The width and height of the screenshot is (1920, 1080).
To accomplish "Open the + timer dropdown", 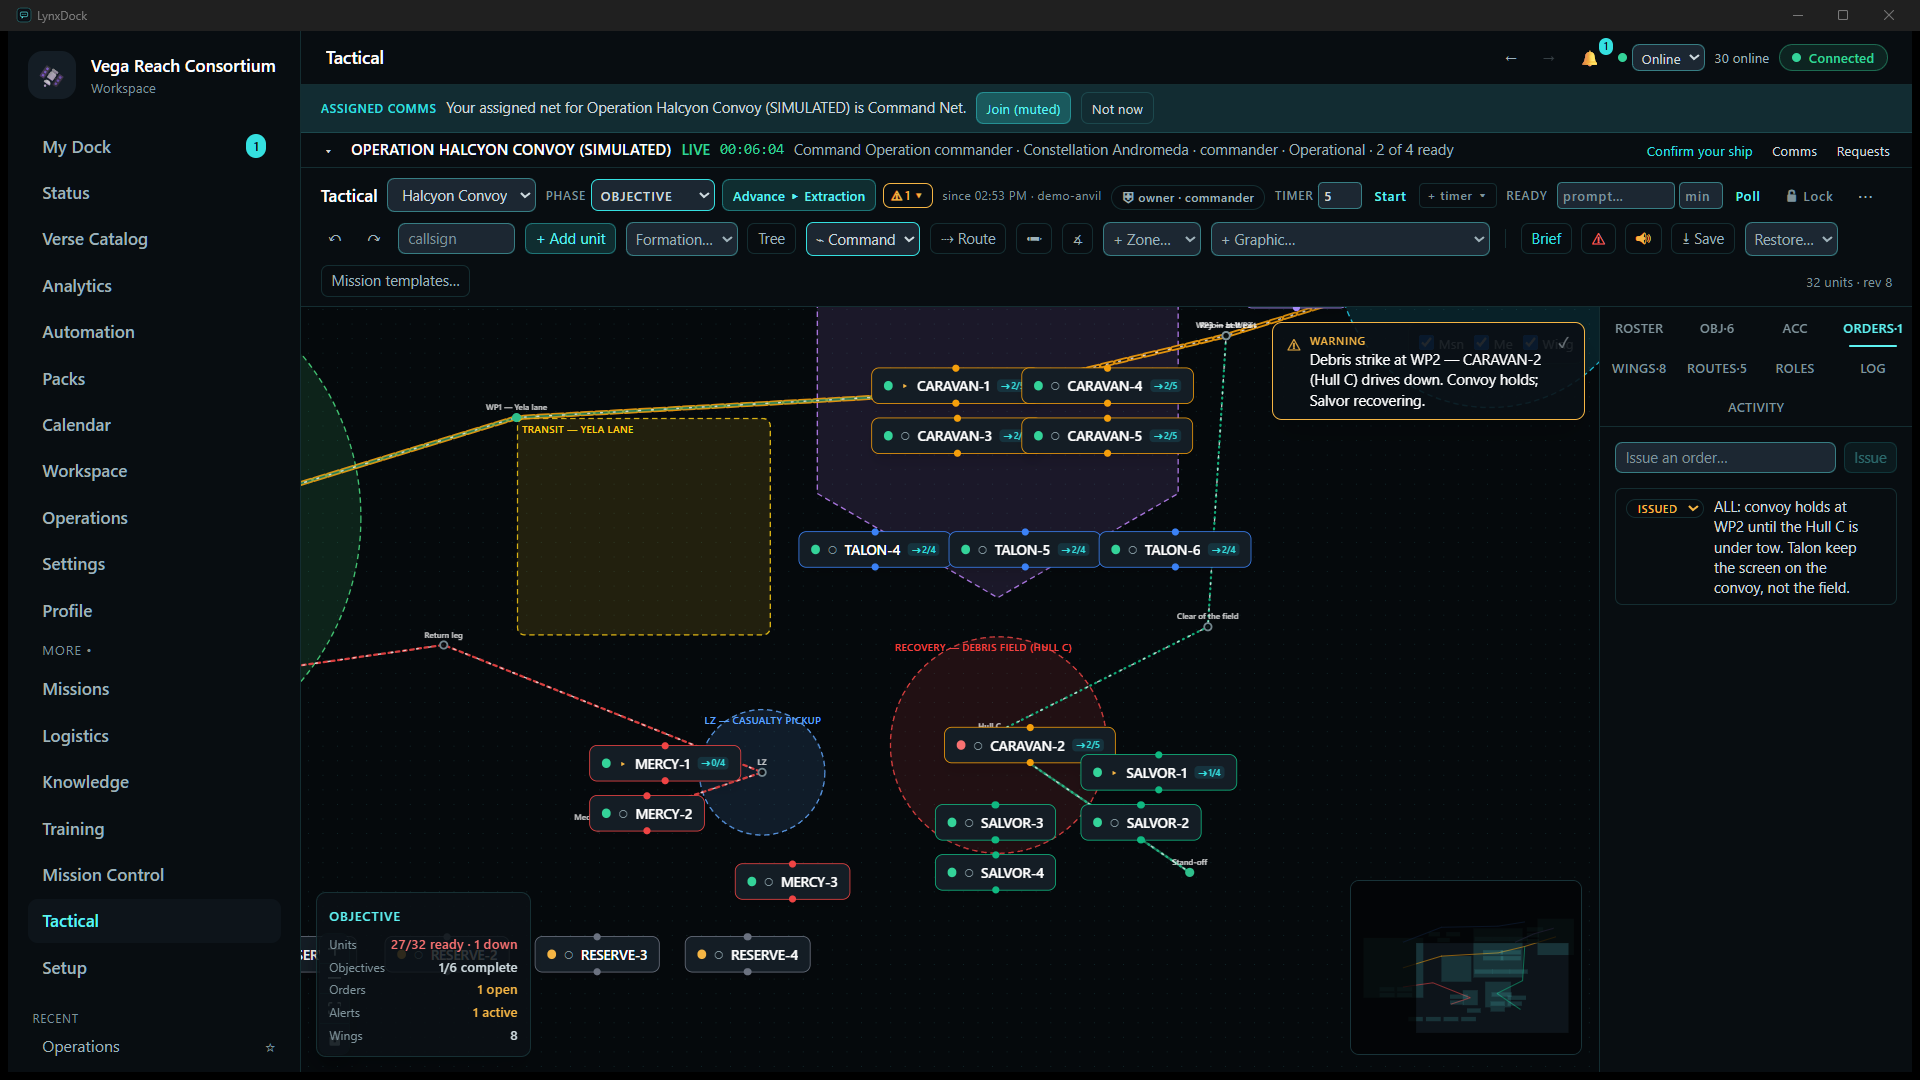I will pos(1460,196).
